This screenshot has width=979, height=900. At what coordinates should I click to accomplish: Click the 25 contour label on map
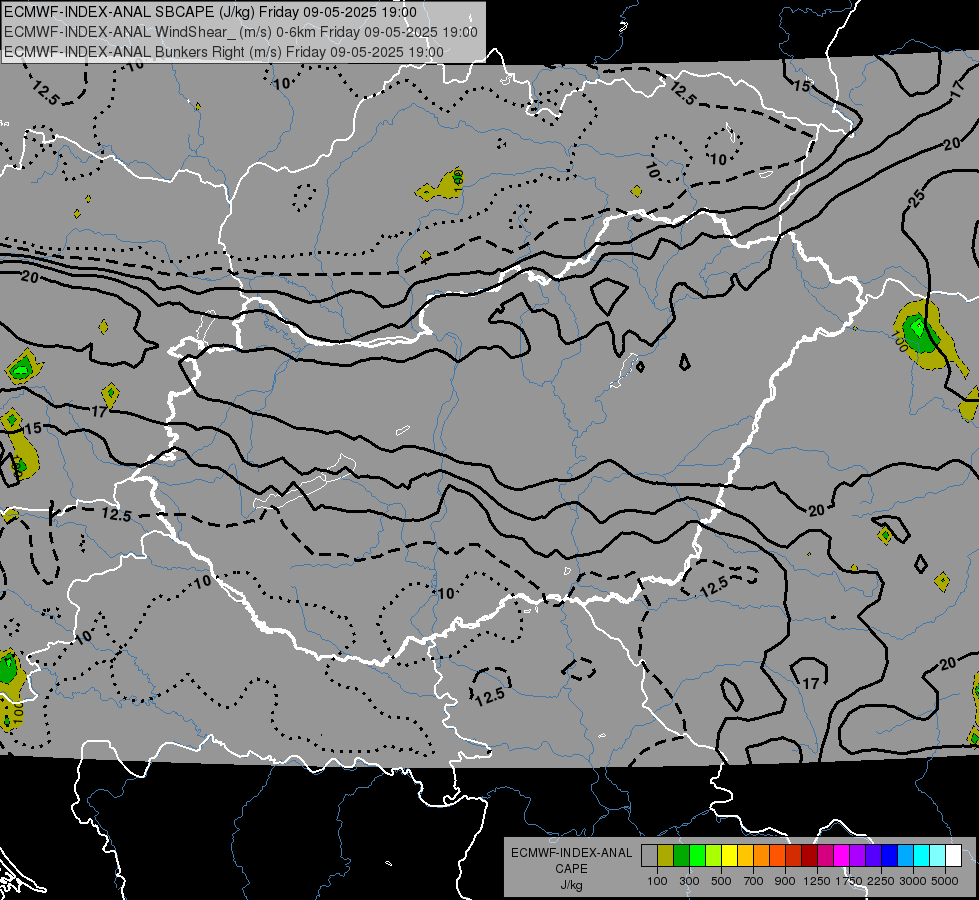pos(917,199)
